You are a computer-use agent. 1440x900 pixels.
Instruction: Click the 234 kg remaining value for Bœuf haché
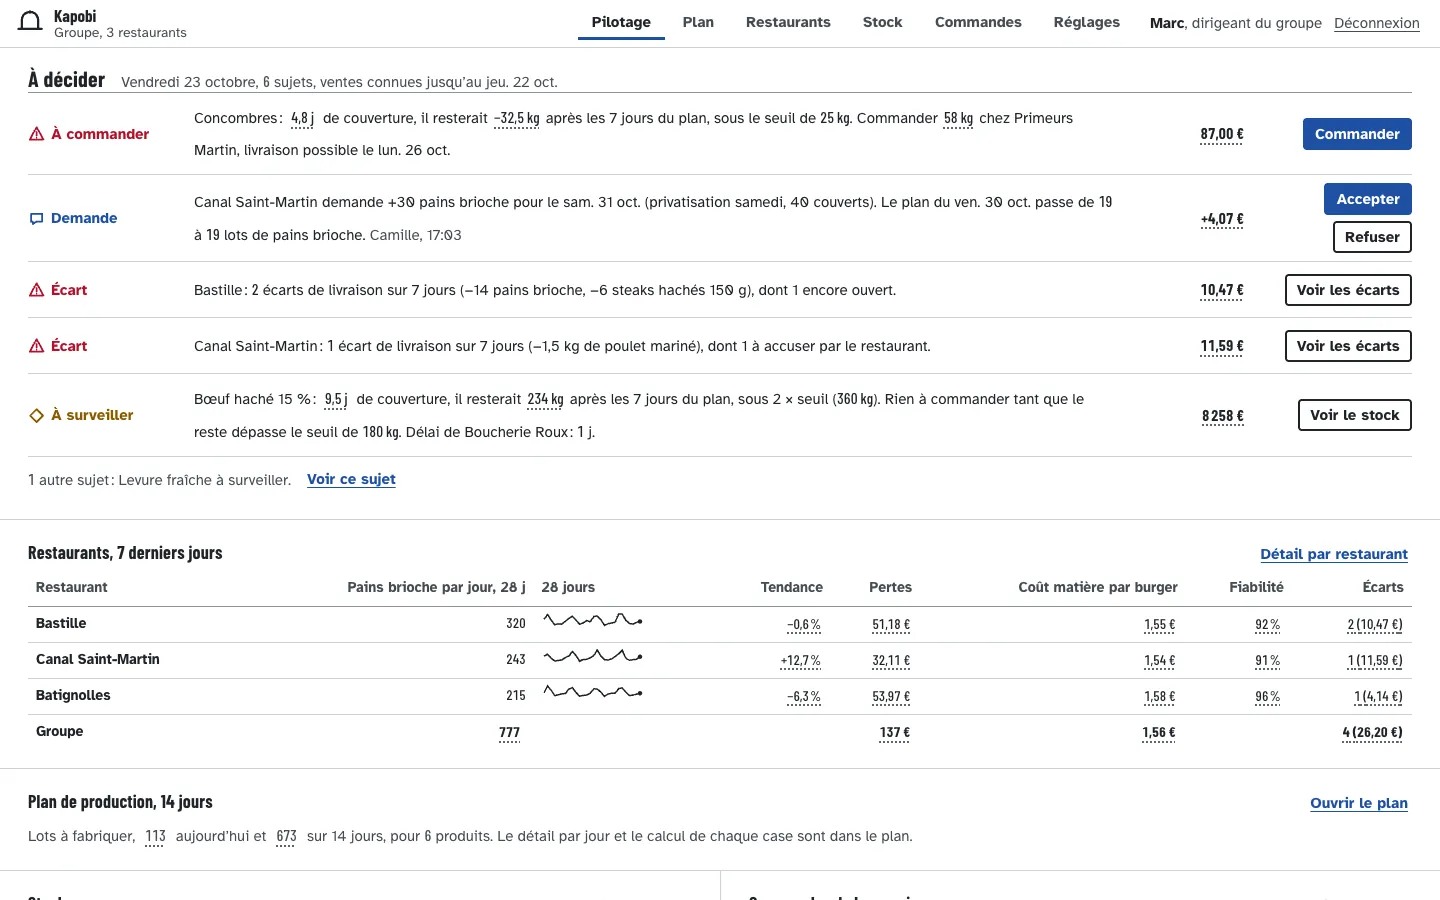545,400
